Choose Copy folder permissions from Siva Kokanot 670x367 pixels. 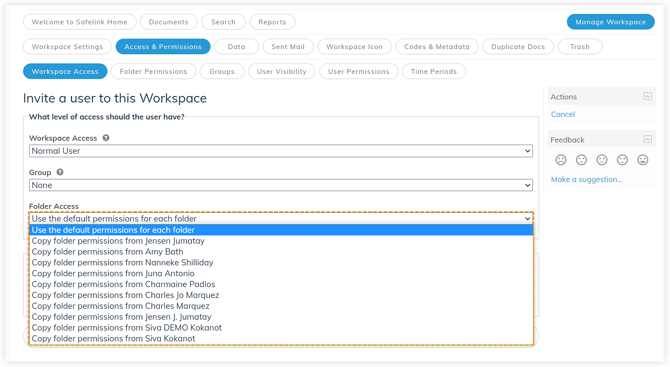click(281, 339)
